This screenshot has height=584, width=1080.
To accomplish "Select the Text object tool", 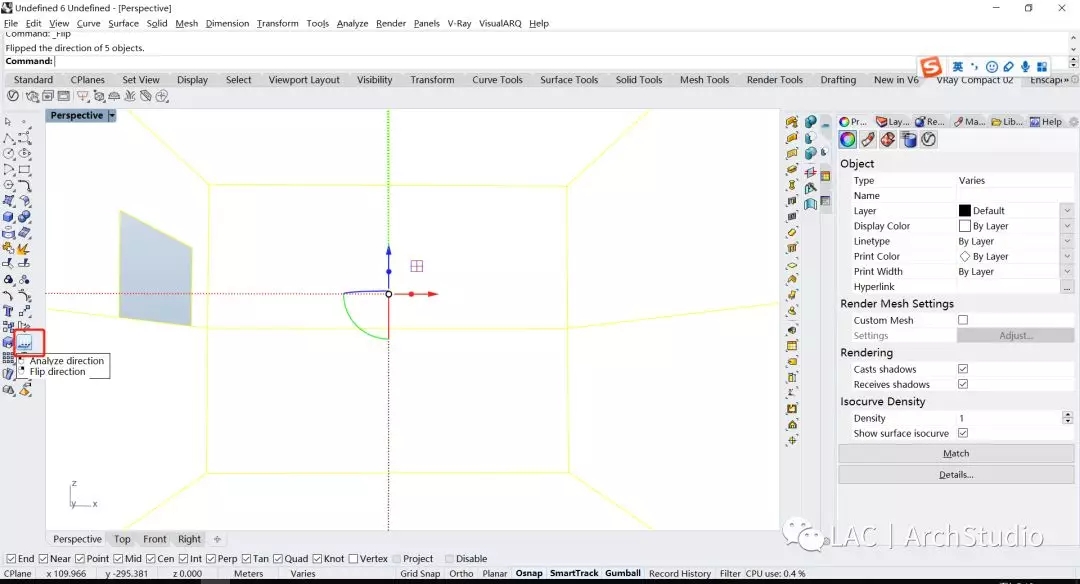I will (x=9, y=311).
